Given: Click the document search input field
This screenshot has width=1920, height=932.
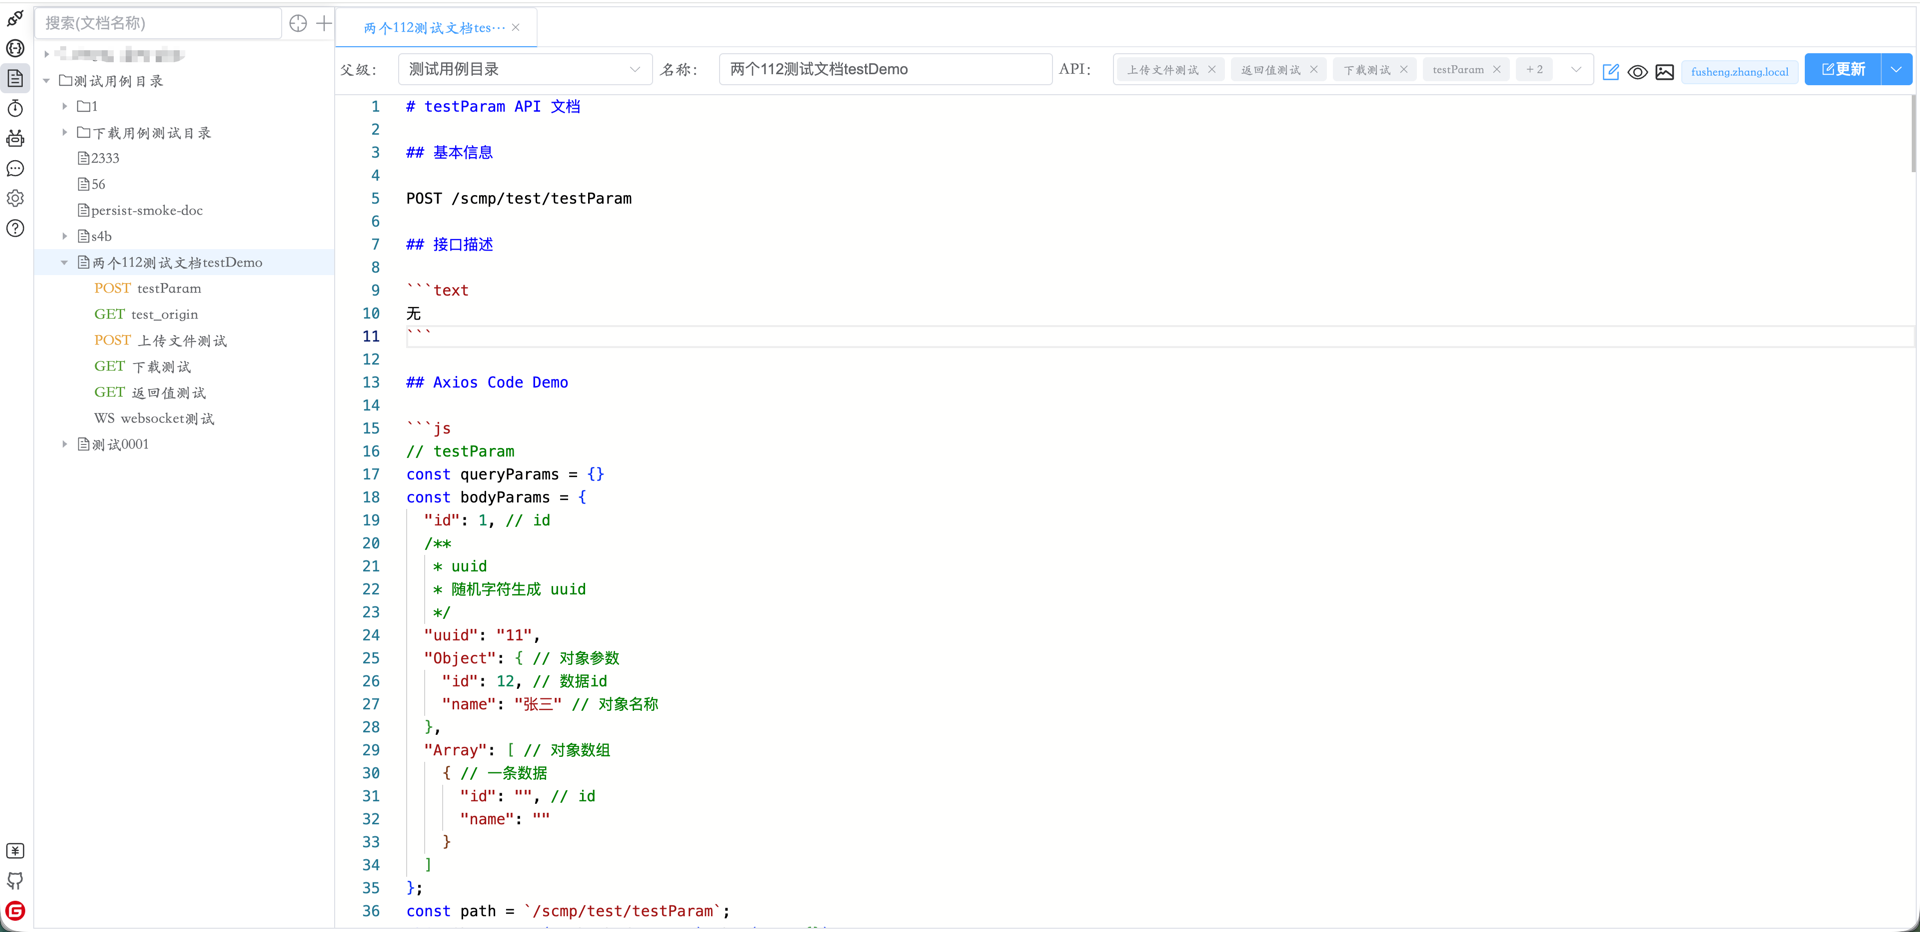Looking at the screenshot, I should 158,23.
